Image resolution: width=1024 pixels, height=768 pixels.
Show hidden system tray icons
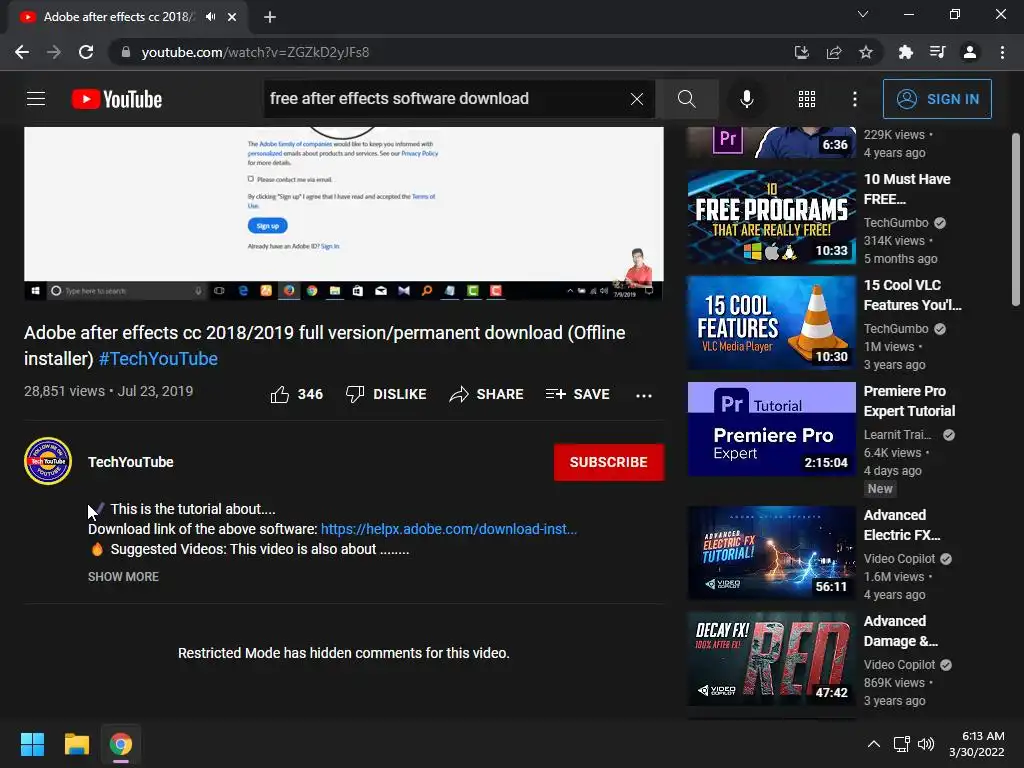(873, 744)
